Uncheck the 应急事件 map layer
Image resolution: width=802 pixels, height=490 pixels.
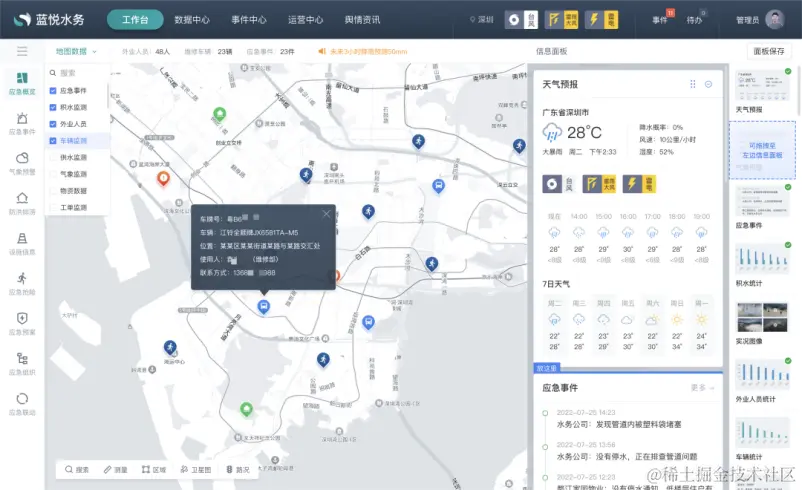point(53,91)
